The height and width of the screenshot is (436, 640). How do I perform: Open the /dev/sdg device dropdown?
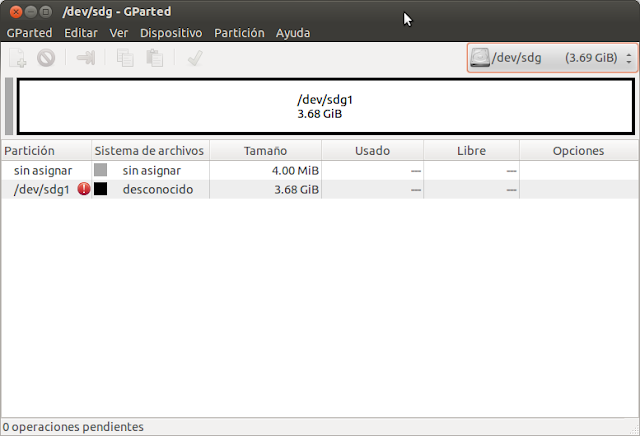[x=552, y=58]
